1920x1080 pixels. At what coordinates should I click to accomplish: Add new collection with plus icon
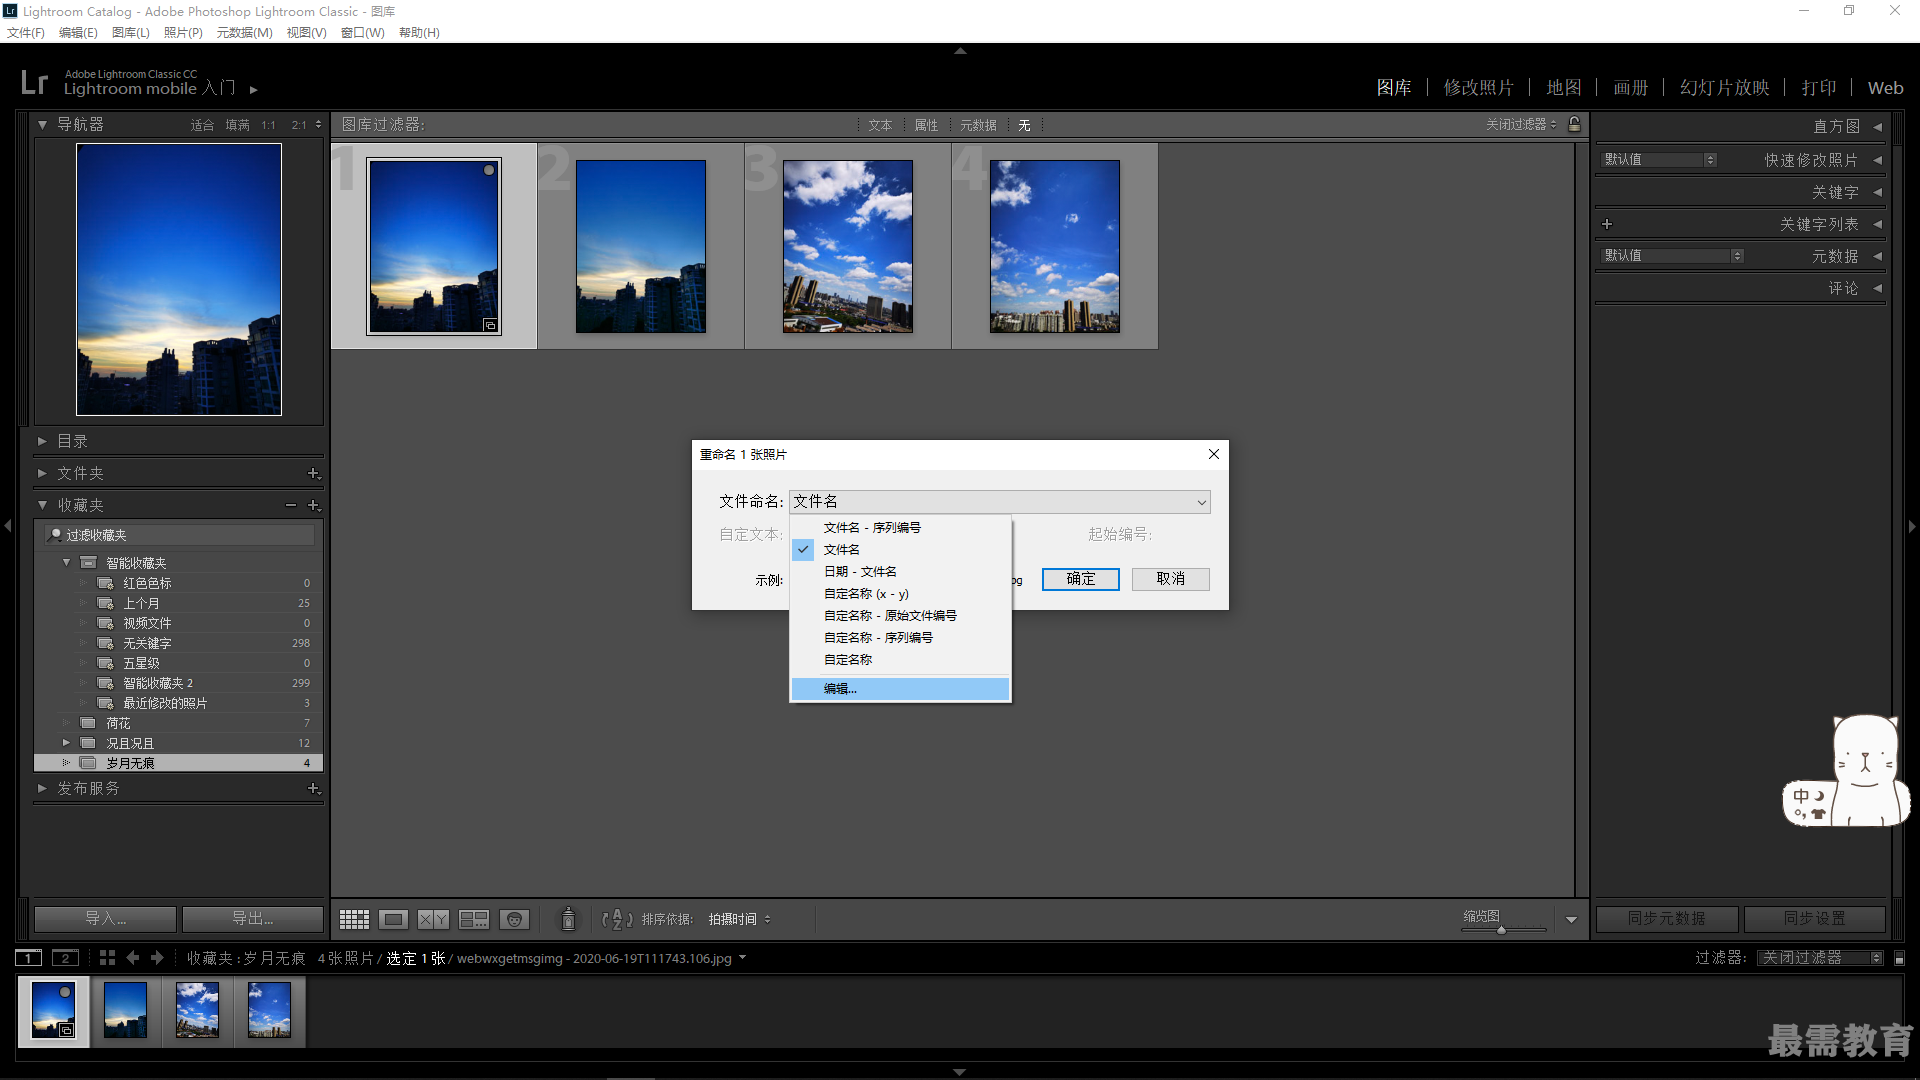(x=313, y=505)
